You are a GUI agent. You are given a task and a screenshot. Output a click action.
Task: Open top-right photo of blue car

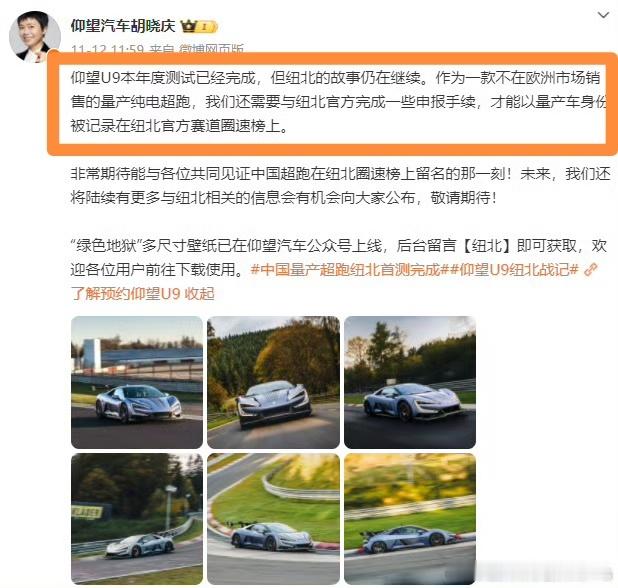[x=410, y=382]
